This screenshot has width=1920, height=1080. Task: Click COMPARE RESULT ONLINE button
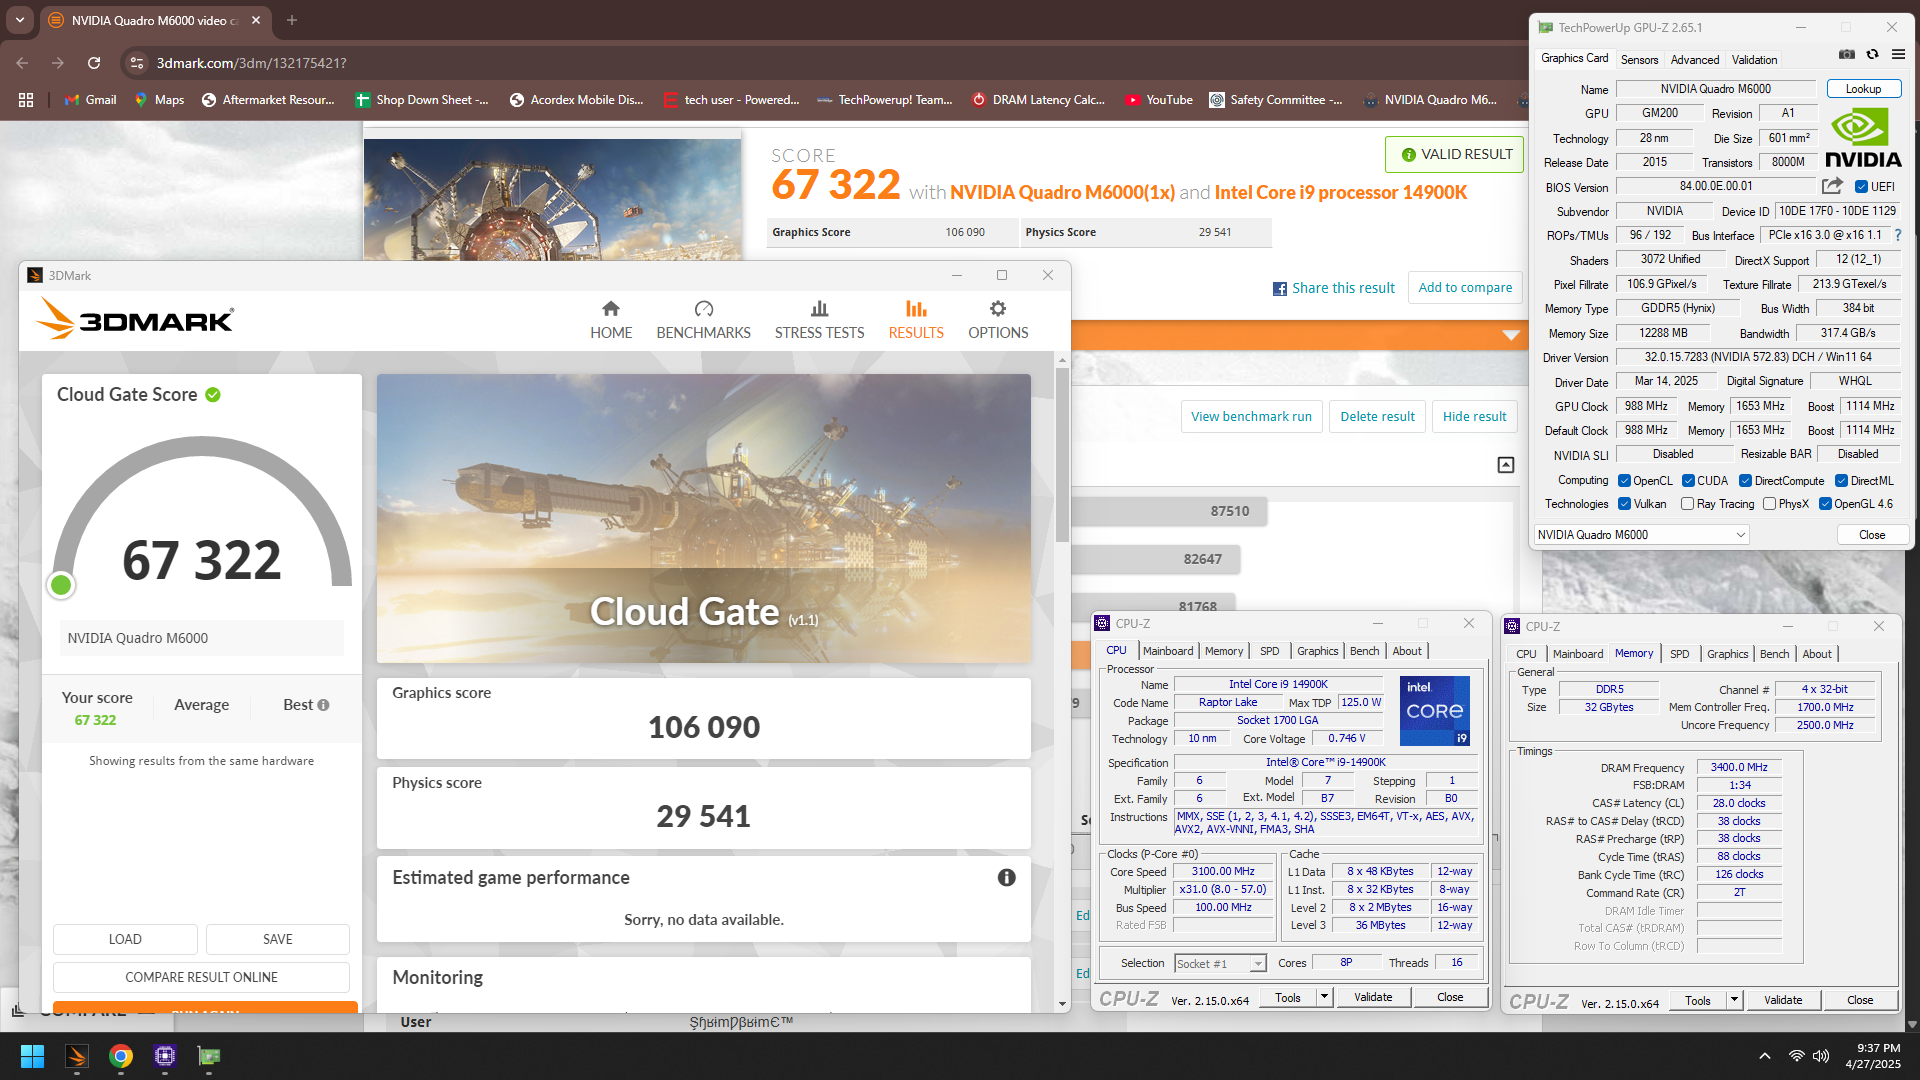pyautogui.click(x=201, y=977)
